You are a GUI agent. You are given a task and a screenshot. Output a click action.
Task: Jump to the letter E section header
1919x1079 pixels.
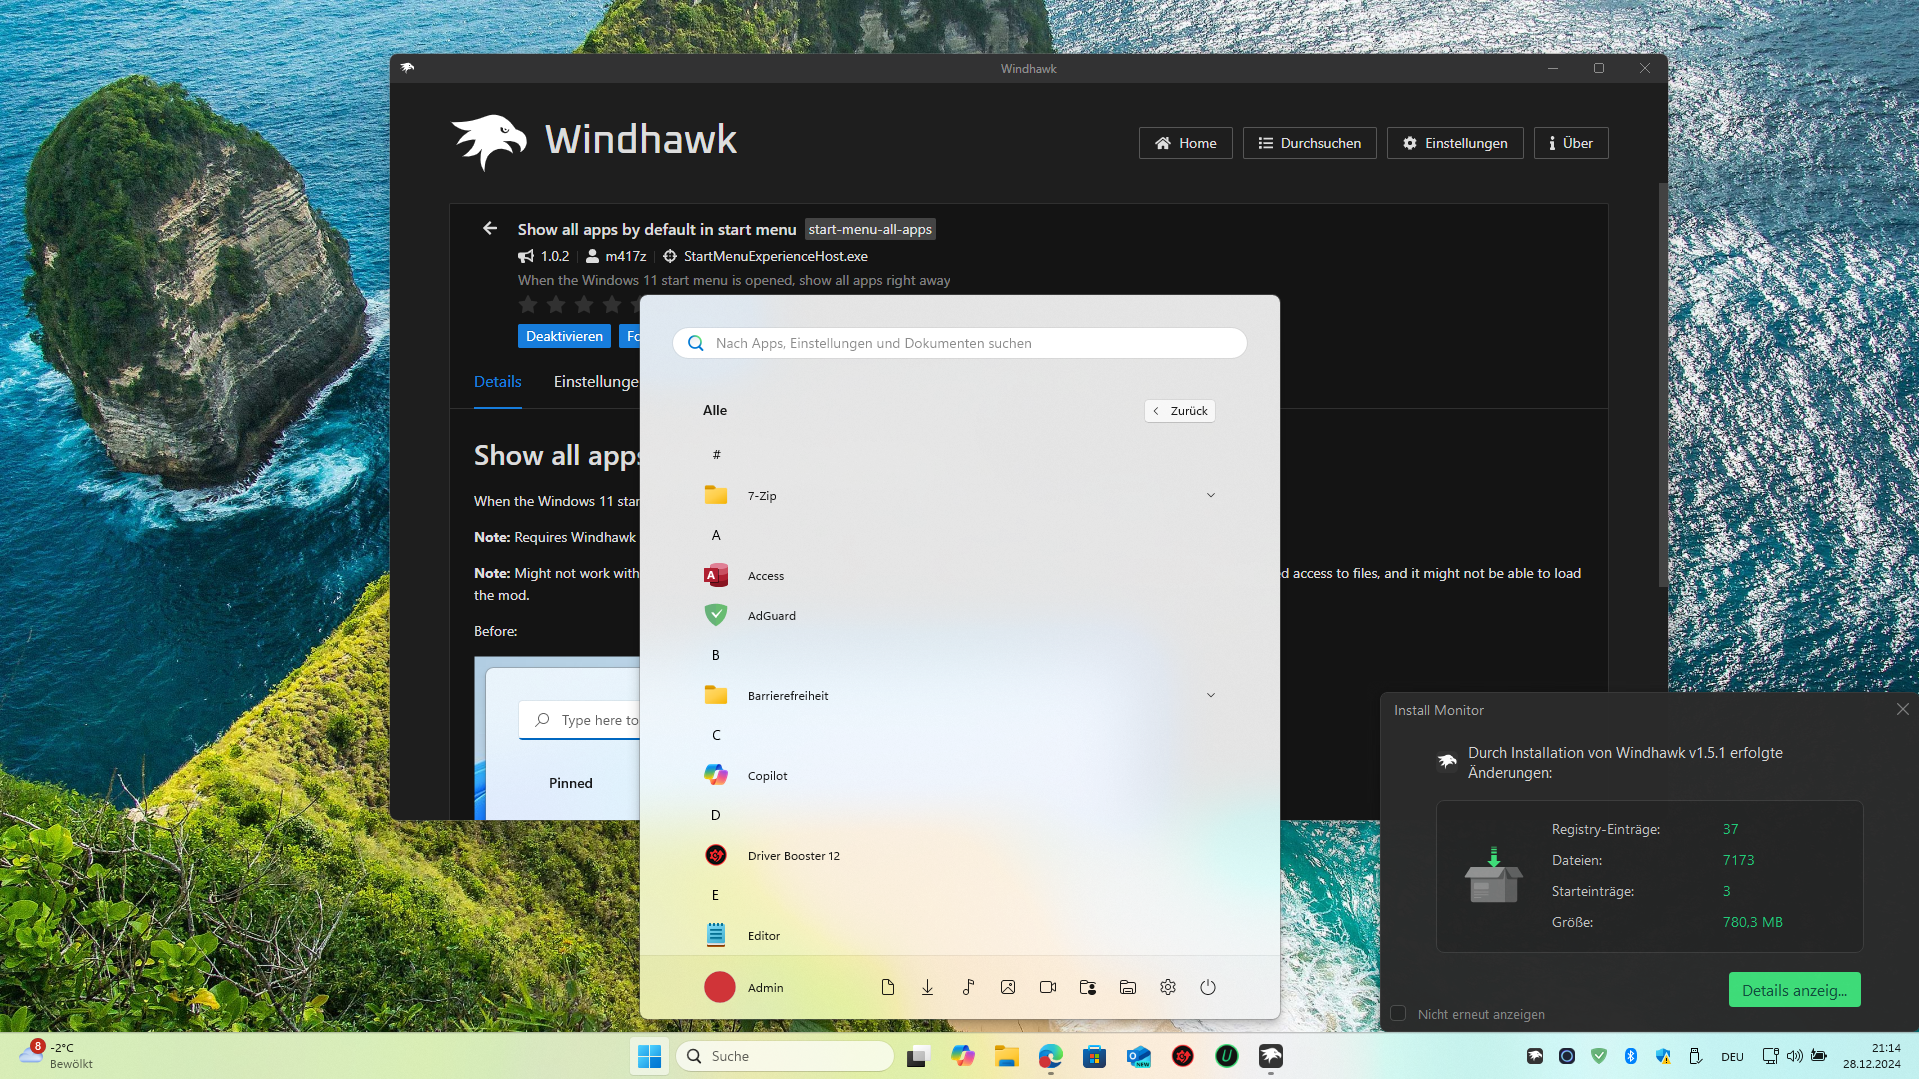click(x=716, y=895)
